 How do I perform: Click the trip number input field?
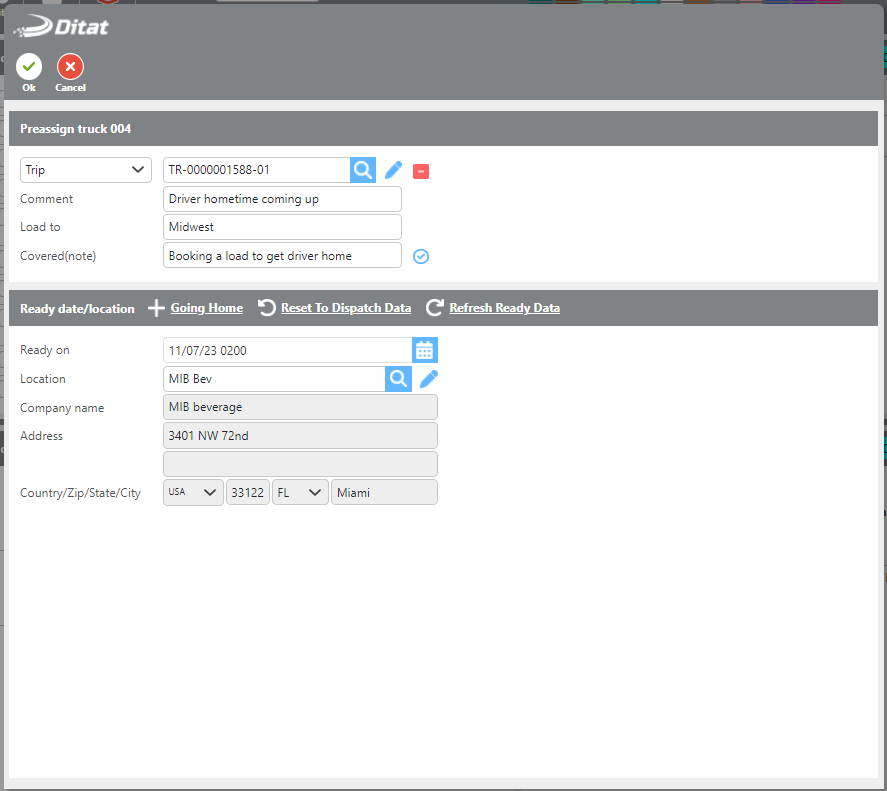tap(256, 170)
